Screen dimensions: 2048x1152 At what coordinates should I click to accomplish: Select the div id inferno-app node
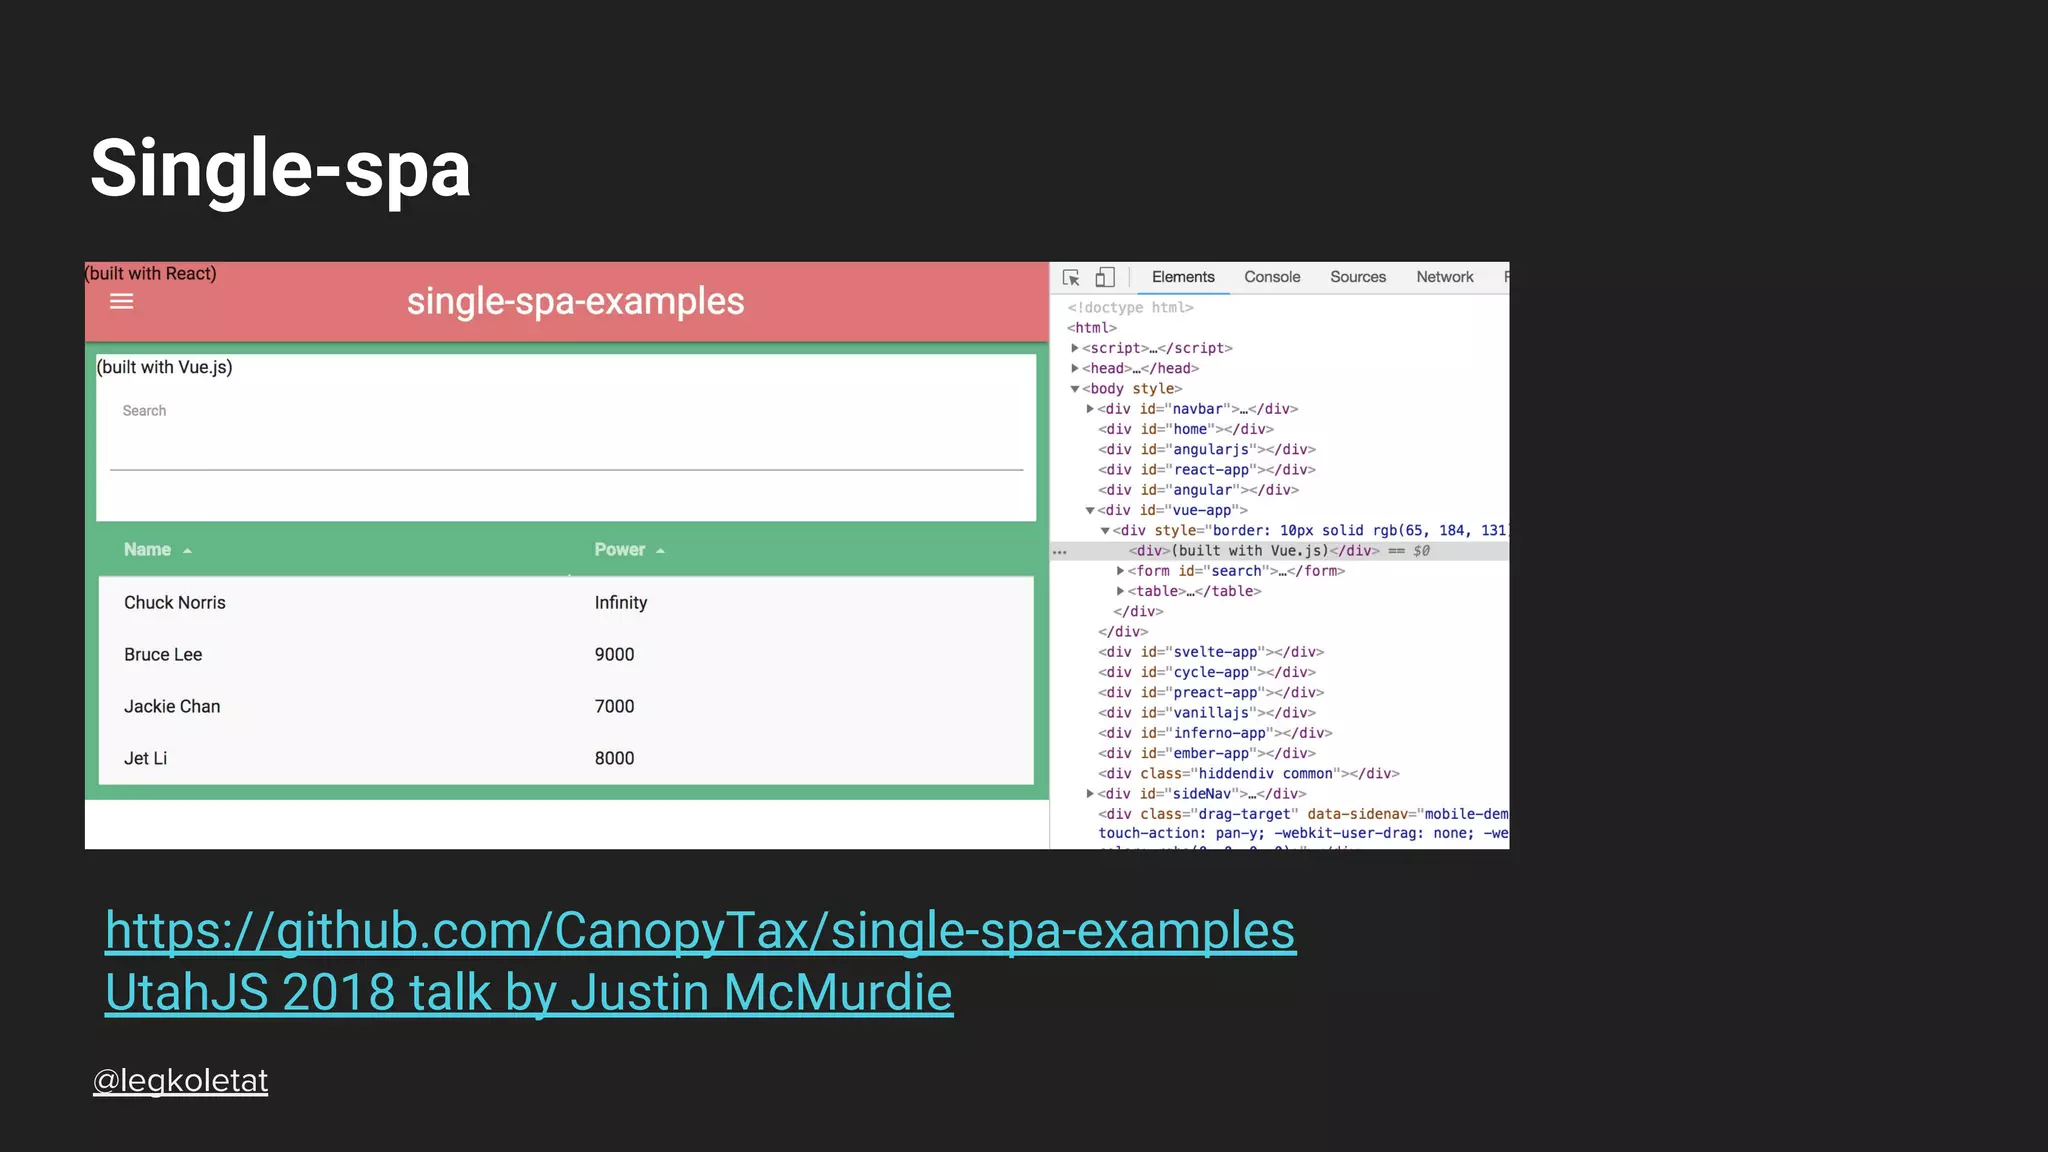tap(1215, 733)
